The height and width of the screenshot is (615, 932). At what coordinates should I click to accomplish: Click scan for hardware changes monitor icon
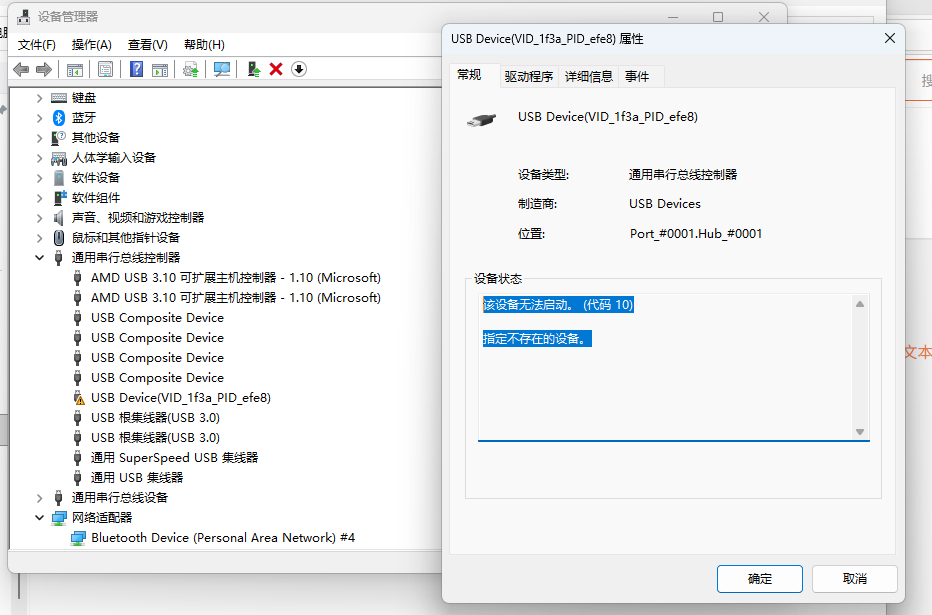click(x=222, y=69)
